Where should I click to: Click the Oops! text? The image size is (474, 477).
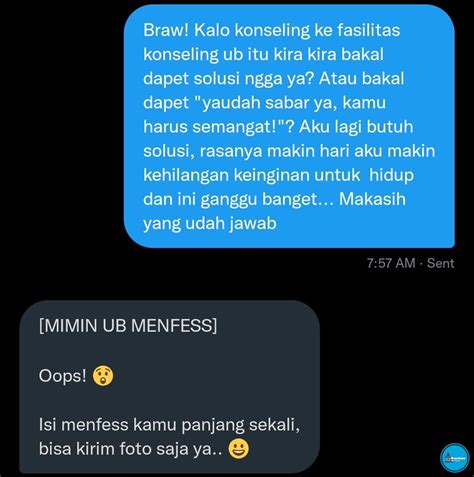pyautogui.click(x=63, y=376)
